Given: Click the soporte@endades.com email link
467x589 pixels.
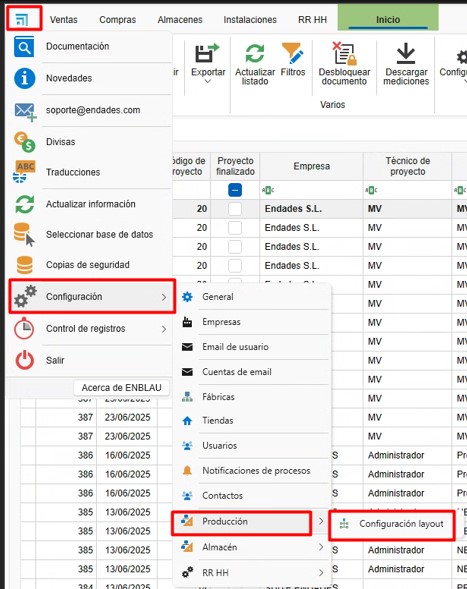Looking at the screenshot, I should point(93,110).
